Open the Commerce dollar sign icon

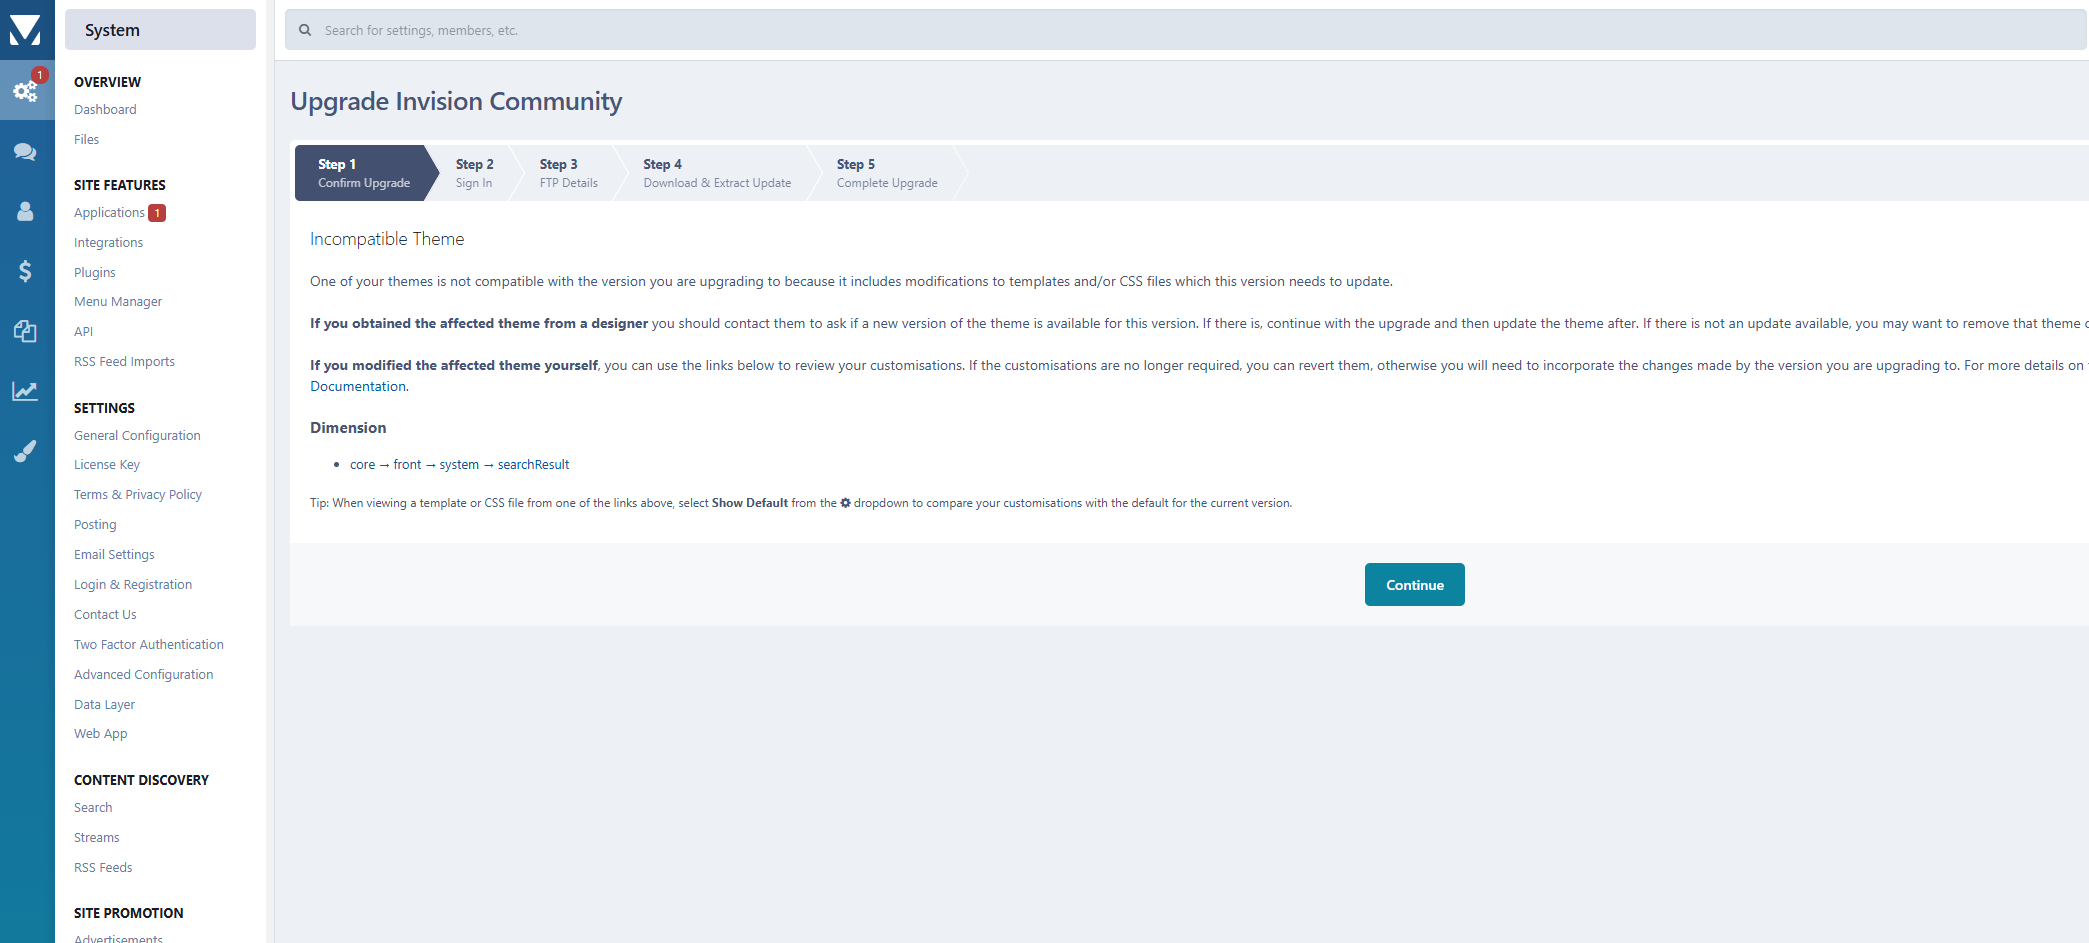pyautogui.click(x=25, y=271)
